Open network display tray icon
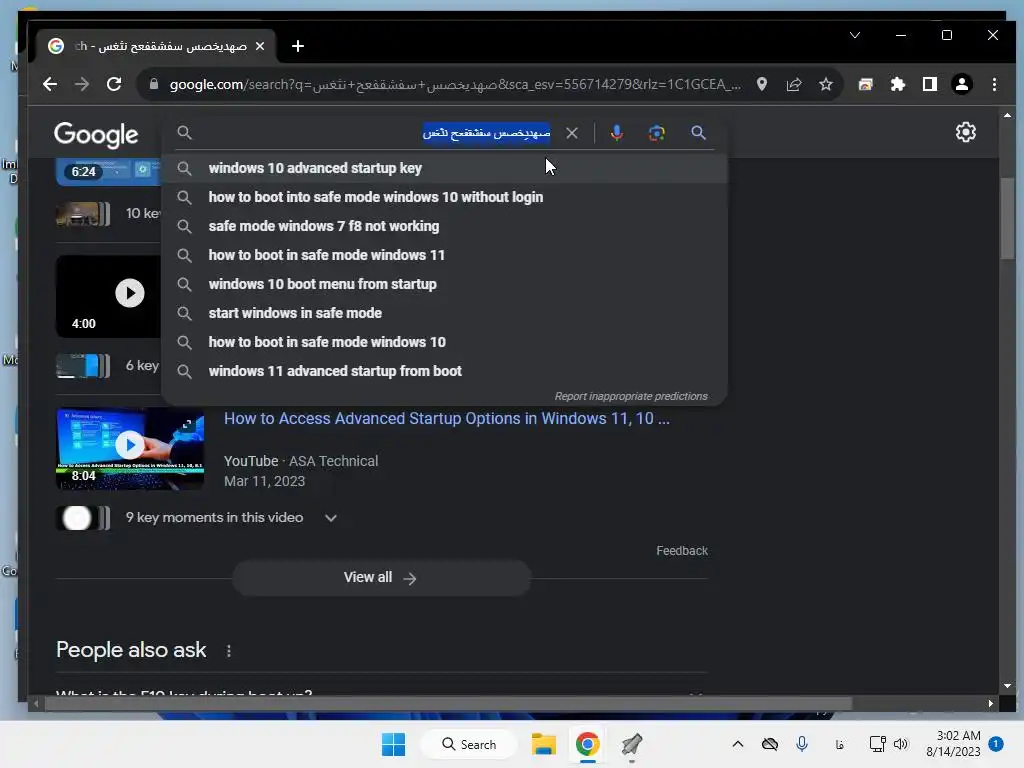The image size is (1024, 768). point(877,744)
